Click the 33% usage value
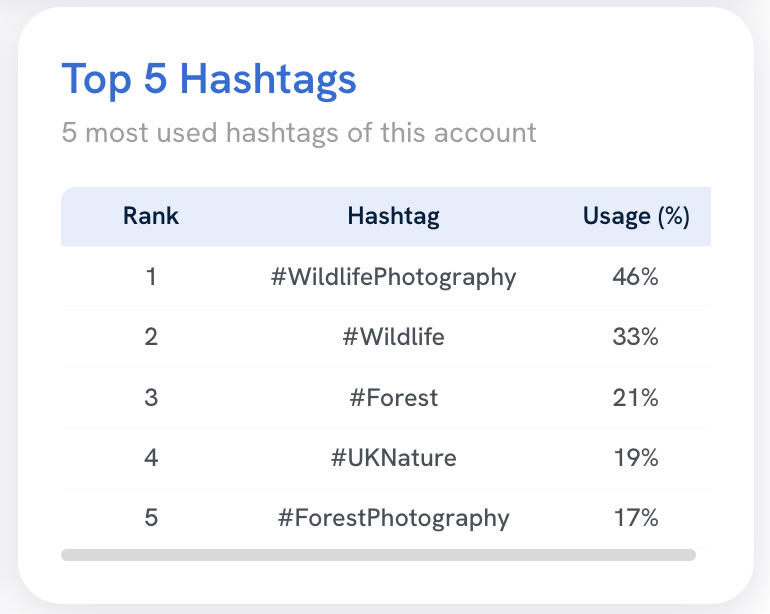 click(x=635, y=337)
